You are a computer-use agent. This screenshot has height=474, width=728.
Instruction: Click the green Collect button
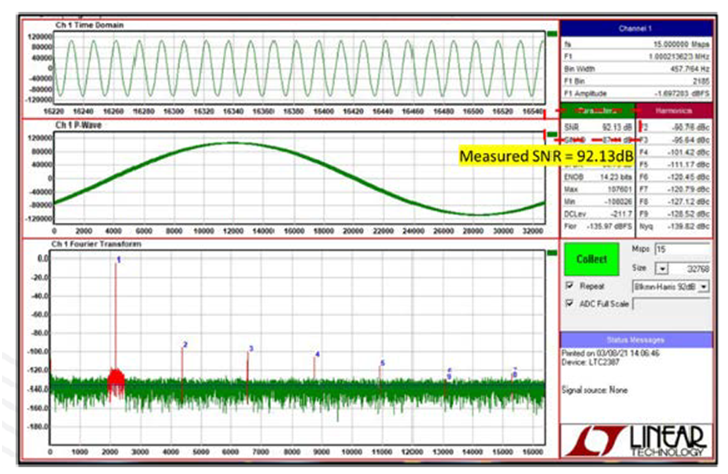coord(591,258)
